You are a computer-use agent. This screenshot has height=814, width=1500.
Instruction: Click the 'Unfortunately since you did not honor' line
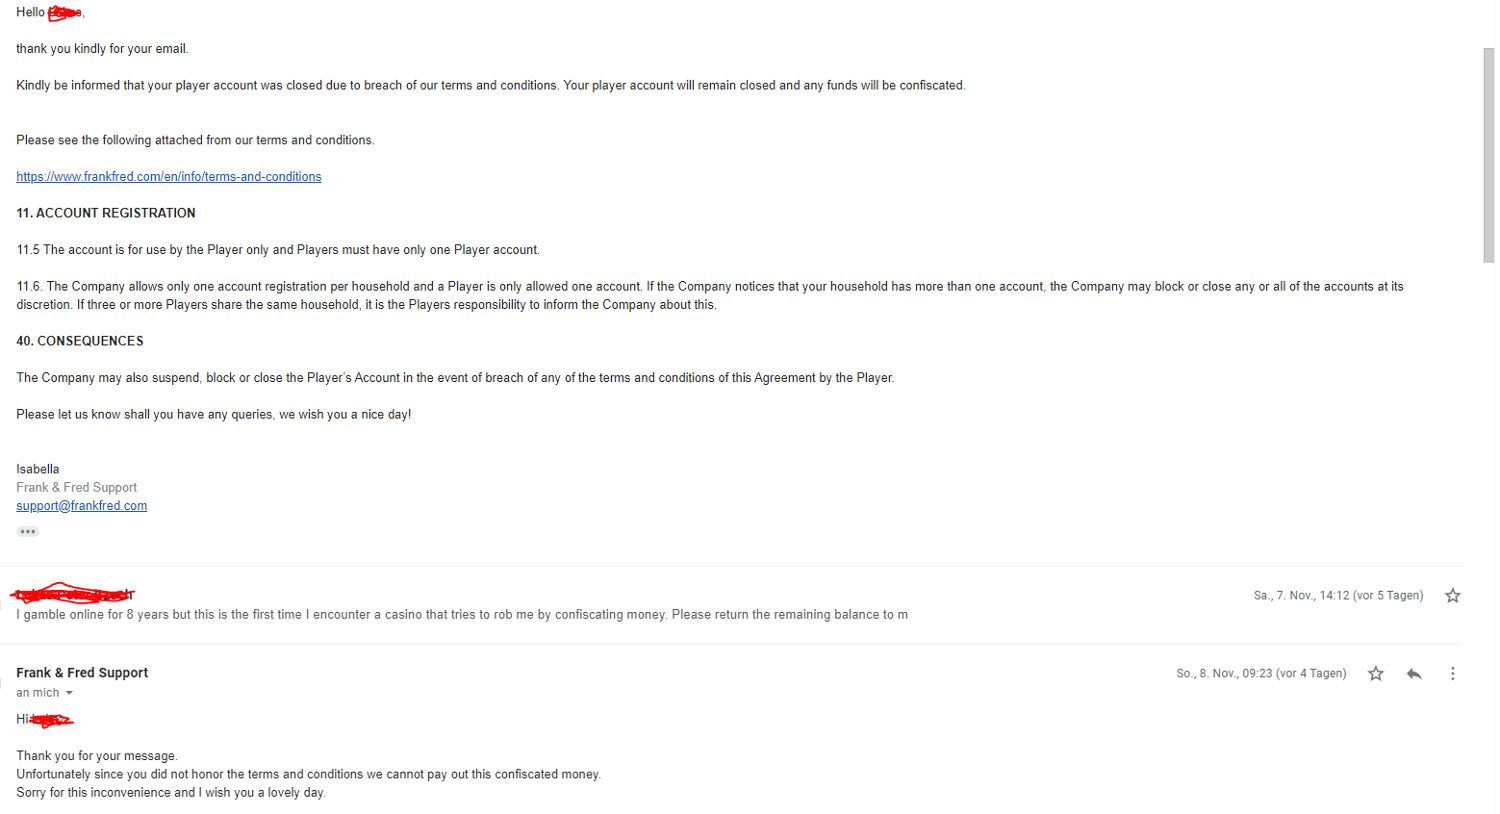(x=308, y=774)
